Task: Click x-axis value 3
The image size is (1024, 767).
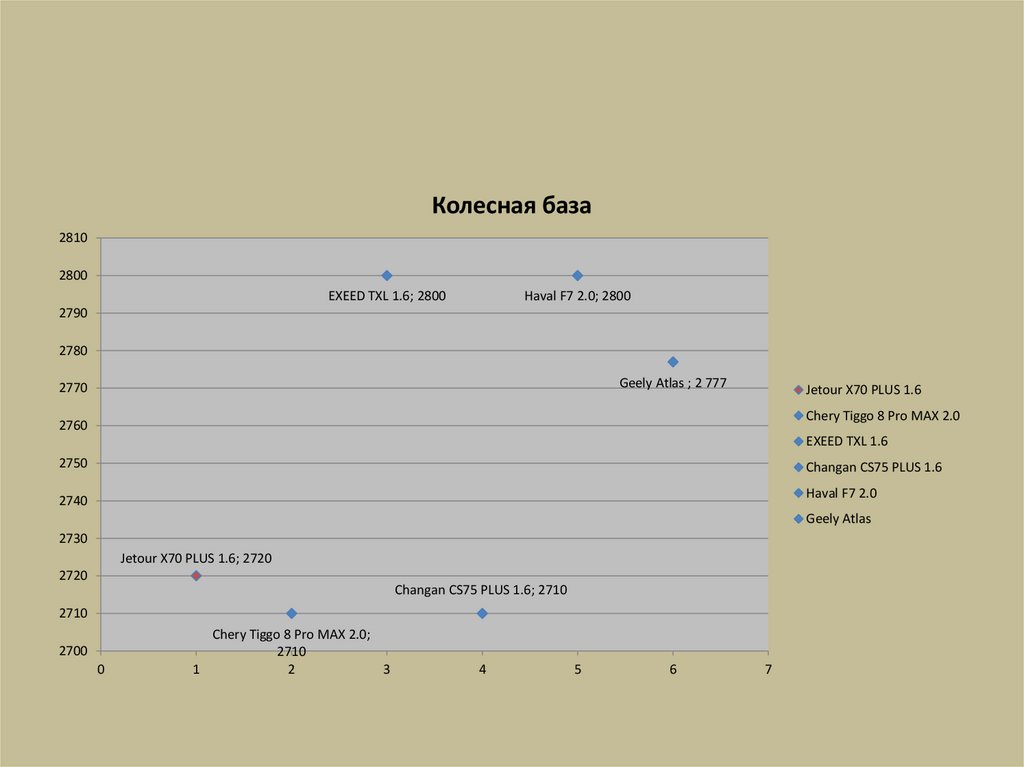Action: (387, 670)
